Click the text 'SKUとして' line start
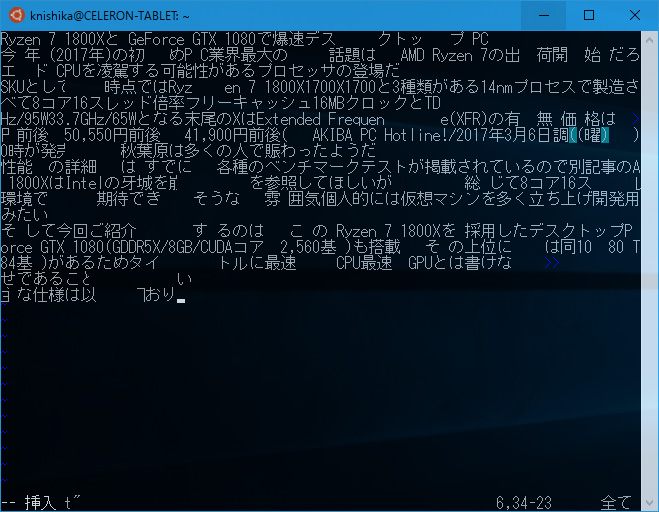Viewport: 659px width, 512px height. pyautogui.click(x=34, y=87)
